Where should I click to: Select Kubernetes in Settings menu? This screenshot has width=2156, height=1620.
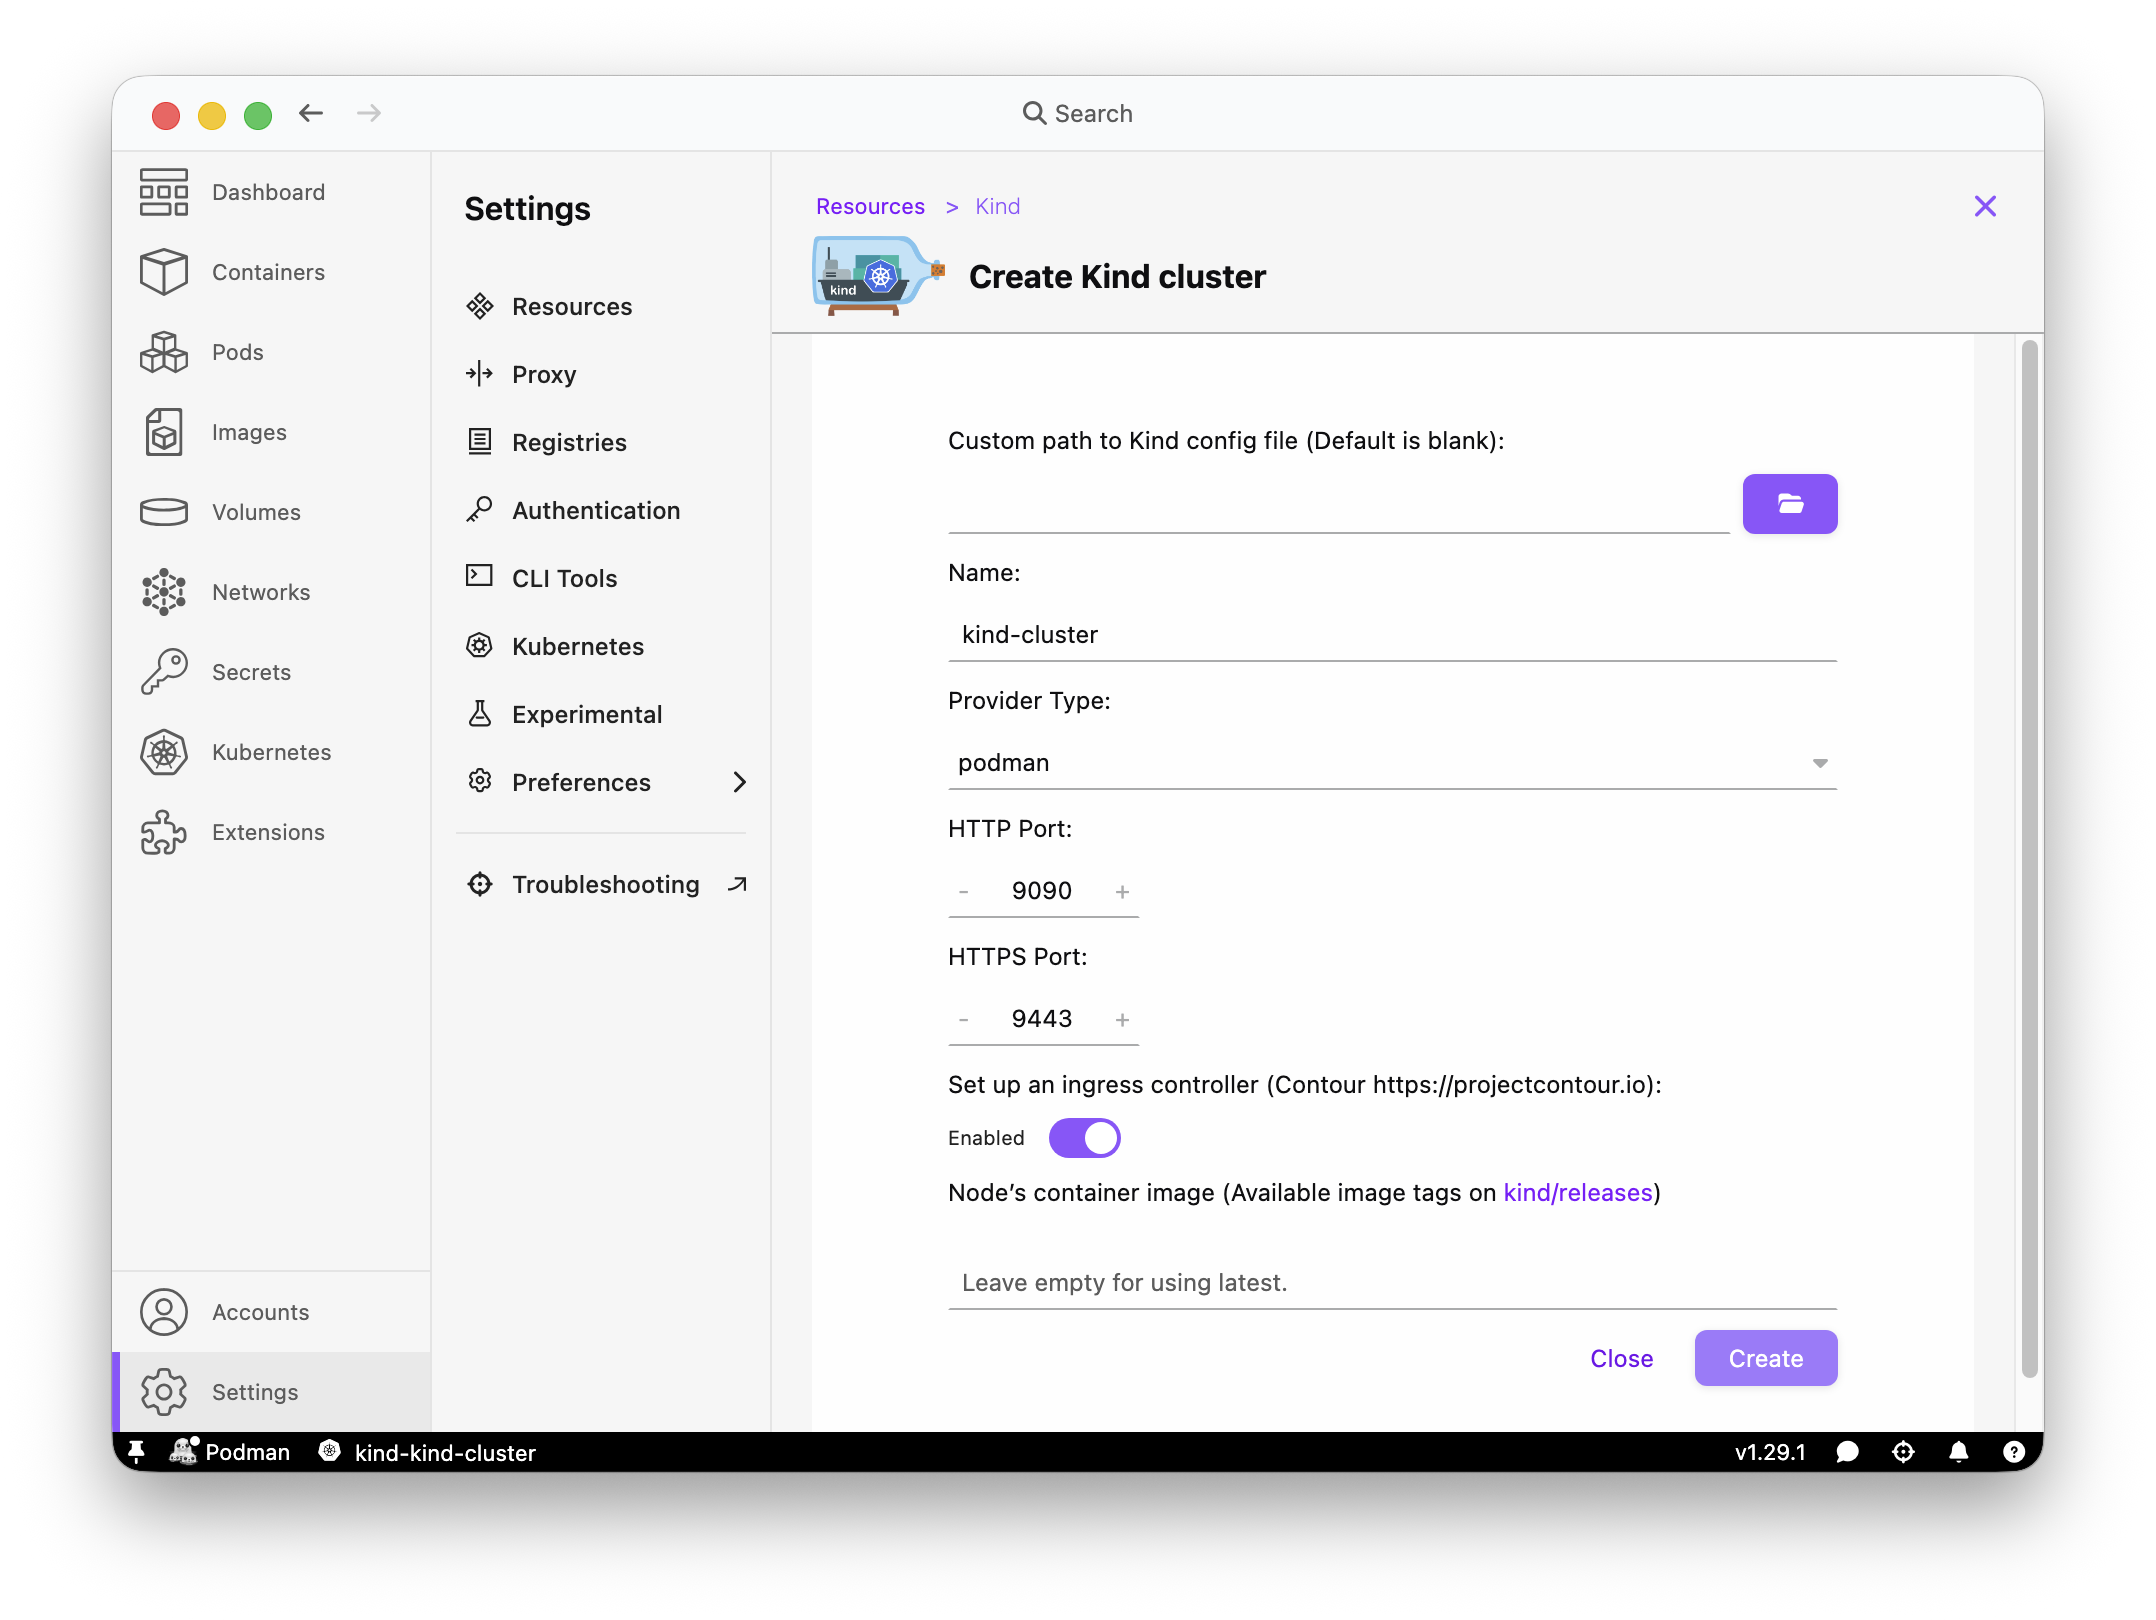click(601, 646)
